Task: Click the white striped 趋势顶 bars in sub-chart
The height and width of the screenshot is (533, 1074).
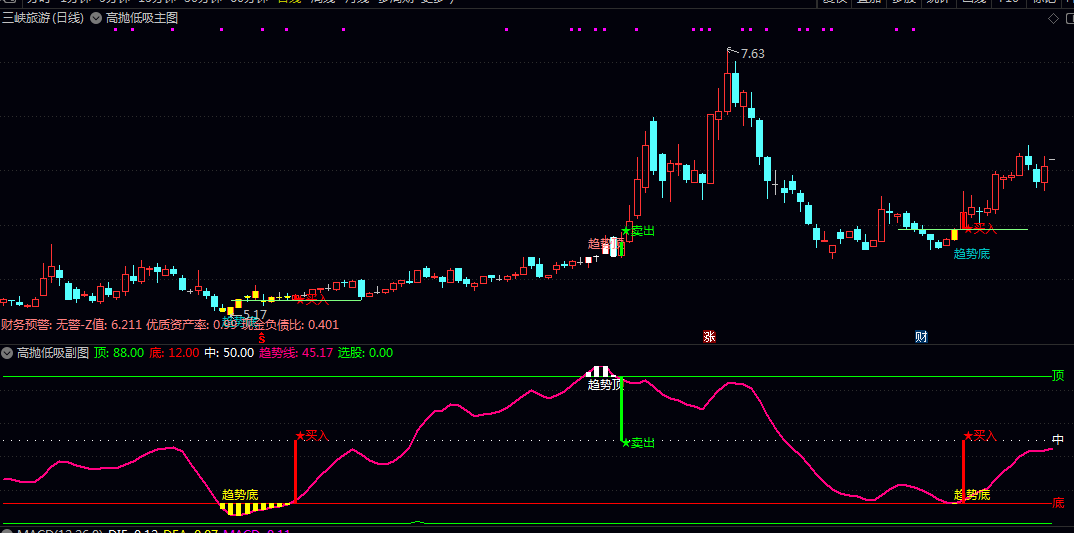Action: click(601, 371)
